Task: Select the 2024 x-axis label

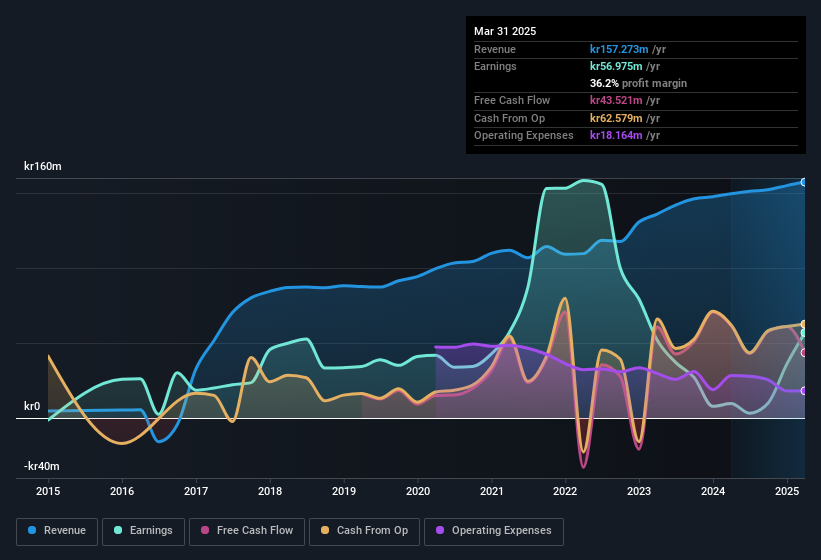Action: coord(713,491)
